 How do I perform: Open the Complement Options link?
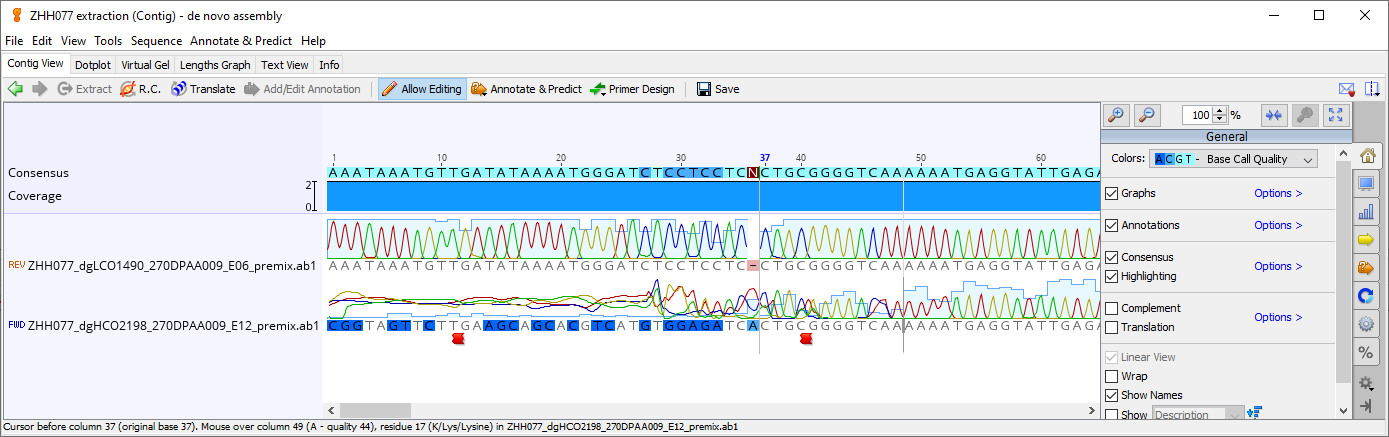click(x=1278, y=317)
